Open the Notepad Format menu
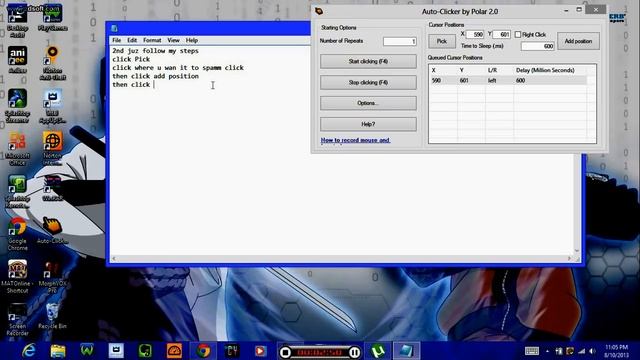The height and width of the screenshot is (360, 640). tap(152, 40)
